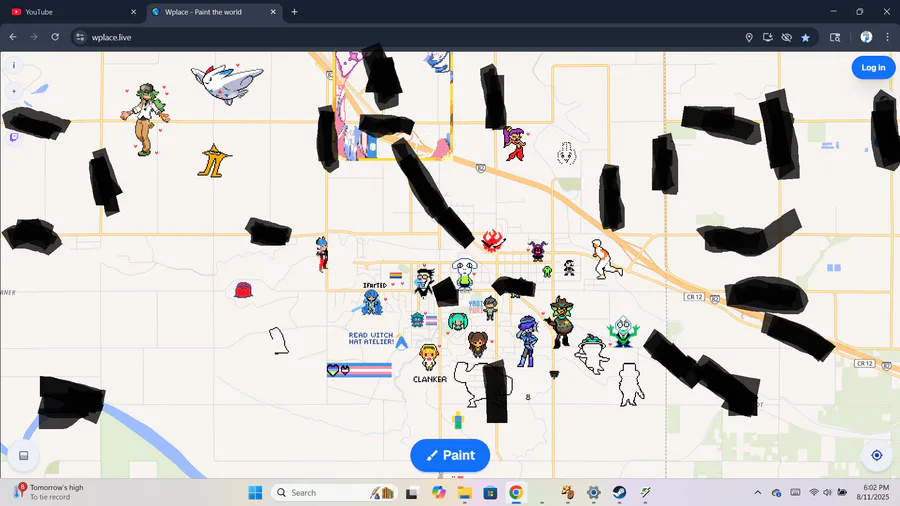The height and width of the screenshot is (506, 900).
Task: Open the Twitch icon on the map sidebar
Action: (14, 137)
